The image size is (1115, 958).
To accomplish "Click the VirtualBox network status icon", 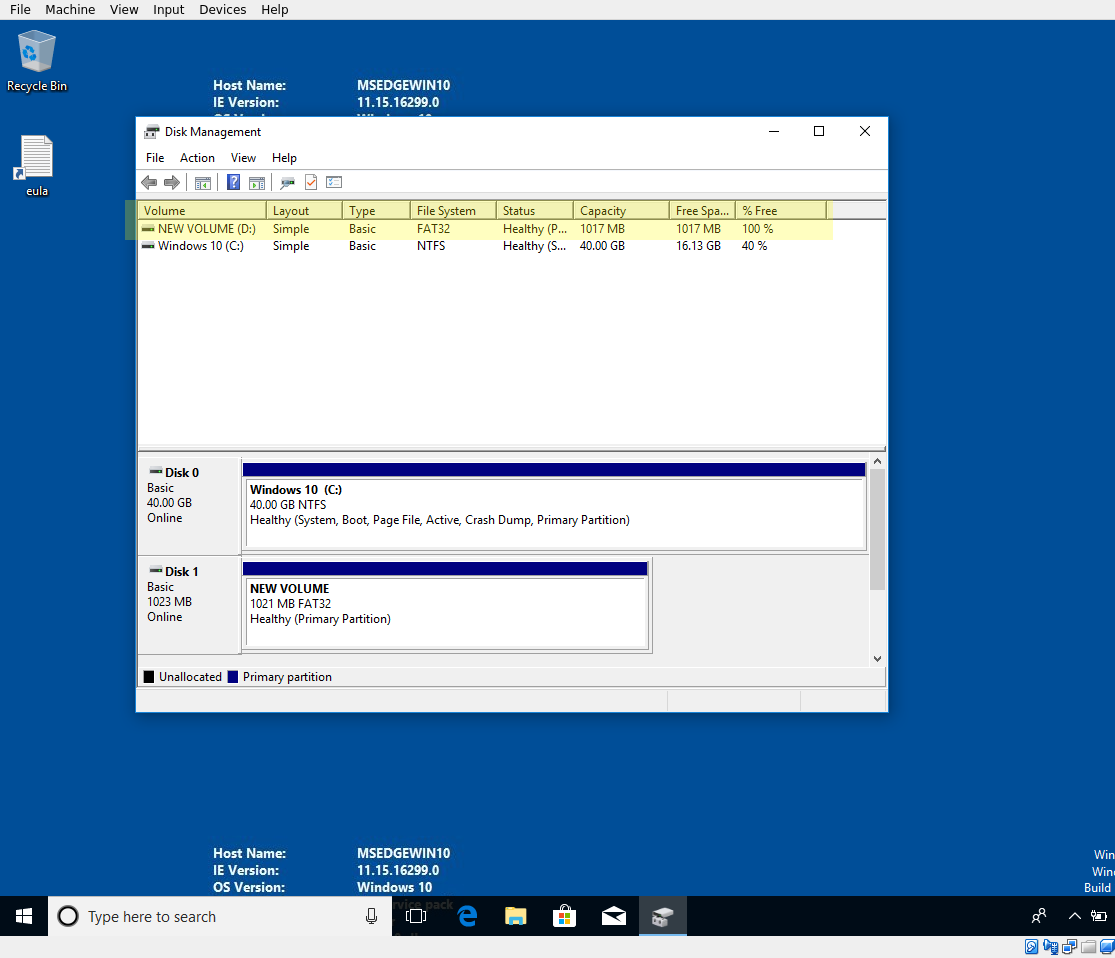I will click(x=1069, y=947).
